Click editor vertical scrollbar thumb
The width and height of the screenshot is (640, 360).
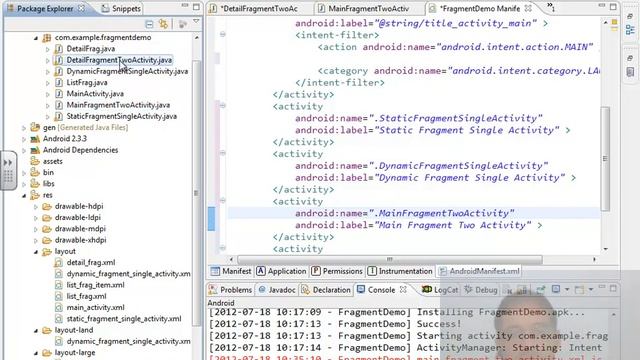605,159
